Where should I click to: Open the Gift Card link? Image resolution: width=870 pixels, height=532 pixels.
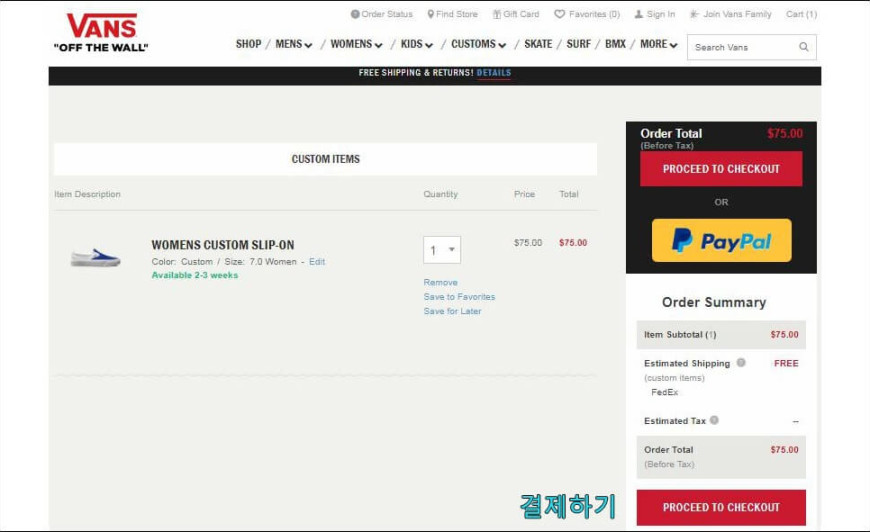pos(521,14)
